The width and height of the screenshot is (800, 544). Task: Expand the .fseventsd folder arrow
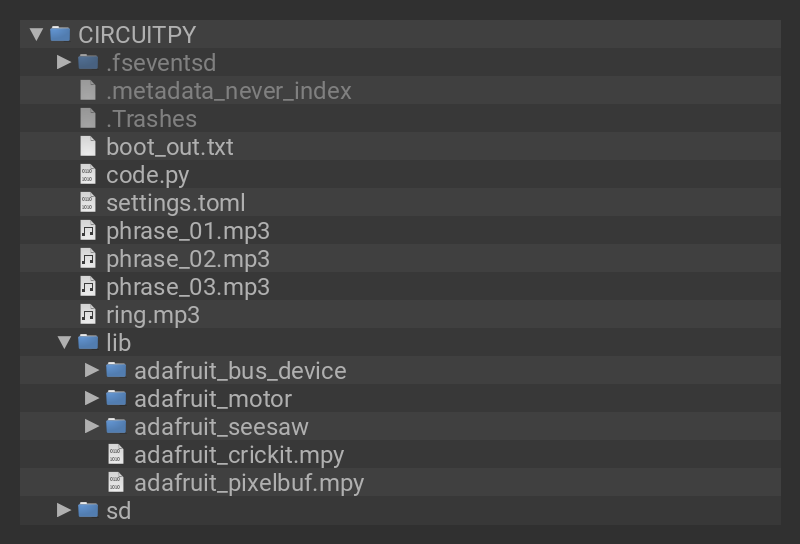(64, 62)
